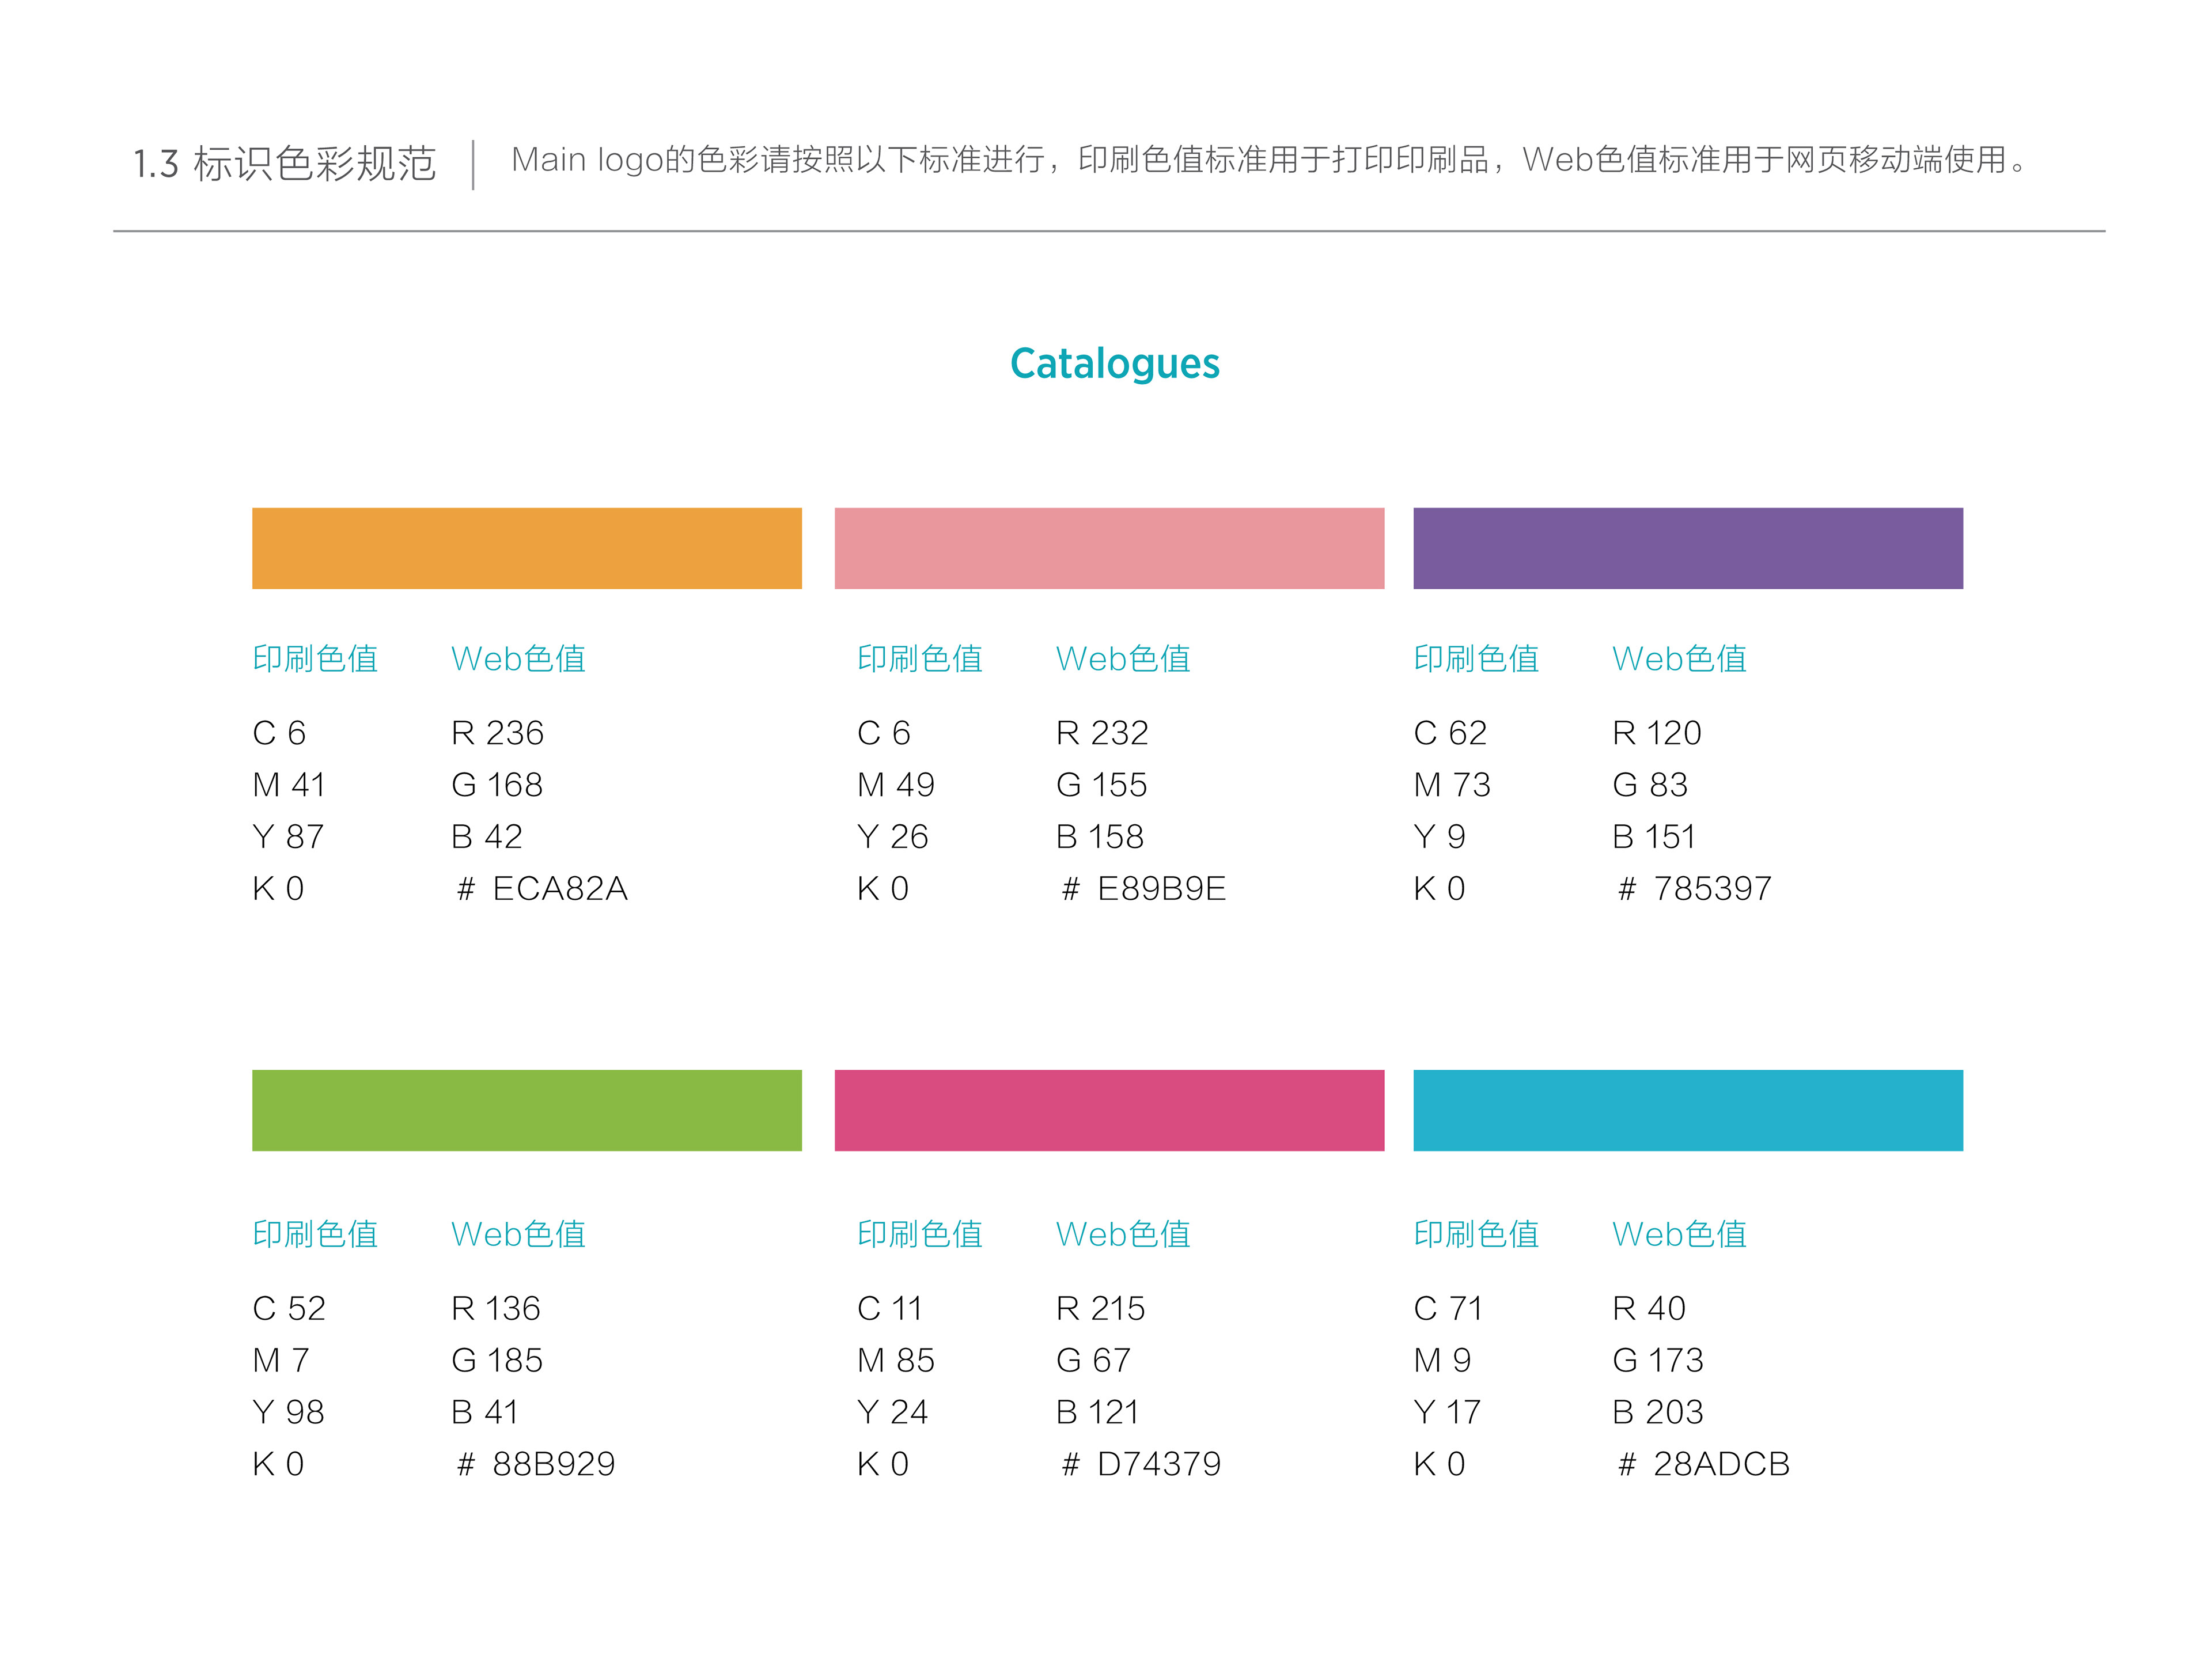2212x1659 pixels.
Task: Click 印刷色值 label under cyan swatch
Action: (1476, 1234)
